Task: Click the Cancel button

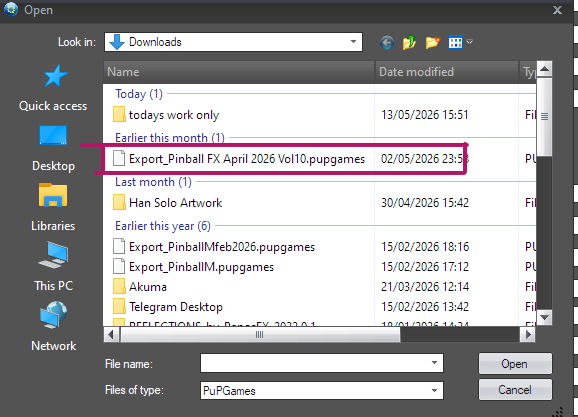Action: click(515, 390)
